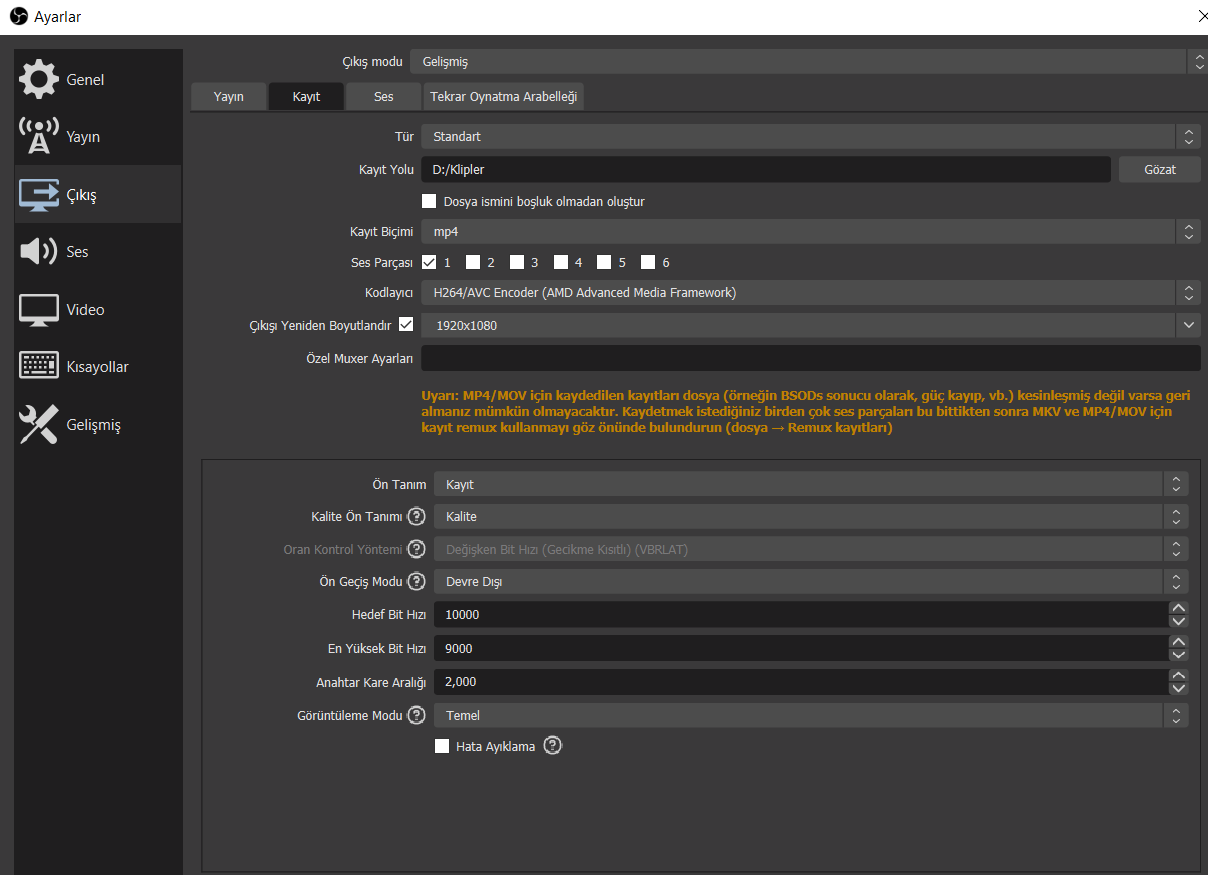
Task: Uncheck audio track 1 checkbox
Action: (429, 262)
